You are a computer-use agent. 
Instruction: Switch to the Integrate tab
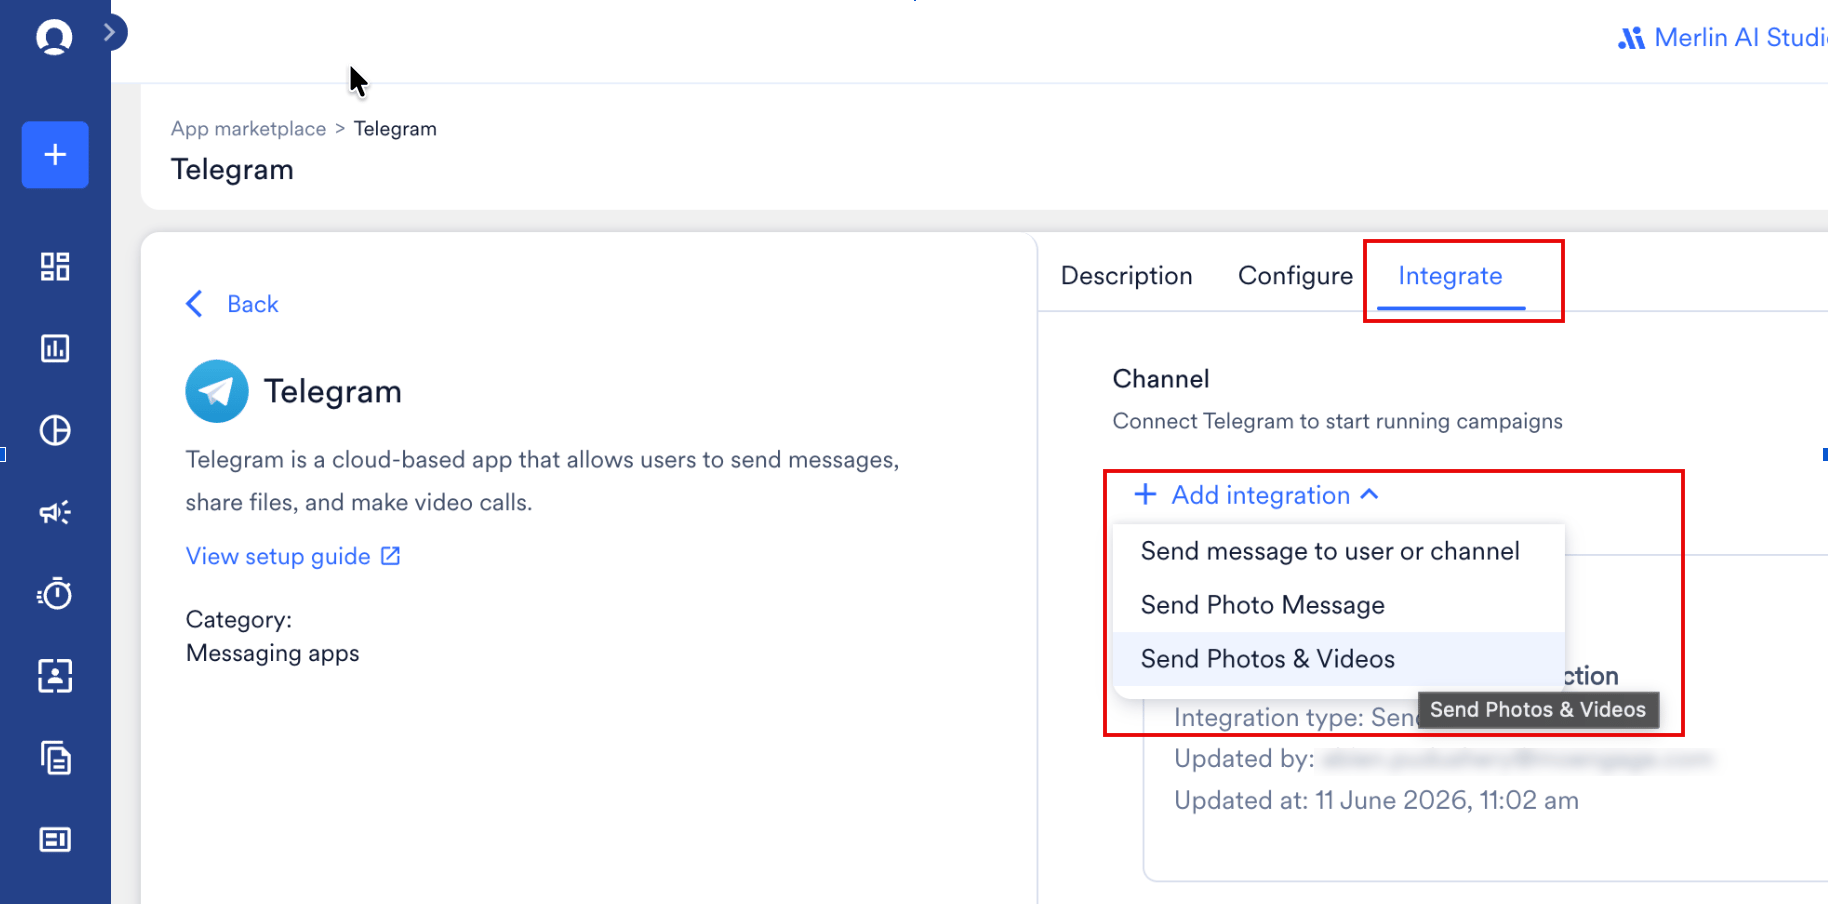1450,276
